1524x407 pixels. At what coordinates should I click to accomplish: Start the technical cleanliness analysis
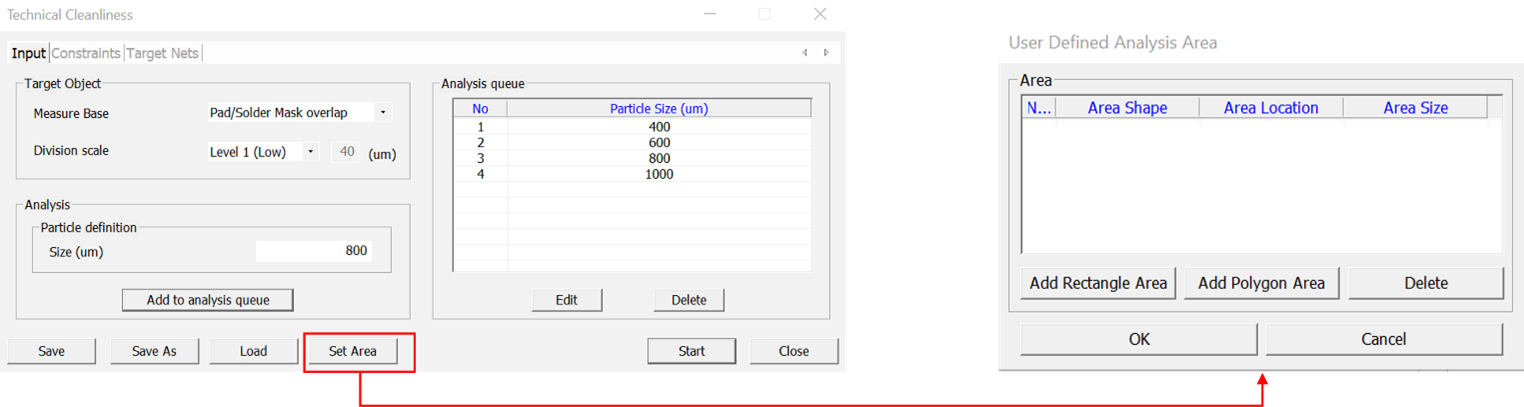(691, 351)
